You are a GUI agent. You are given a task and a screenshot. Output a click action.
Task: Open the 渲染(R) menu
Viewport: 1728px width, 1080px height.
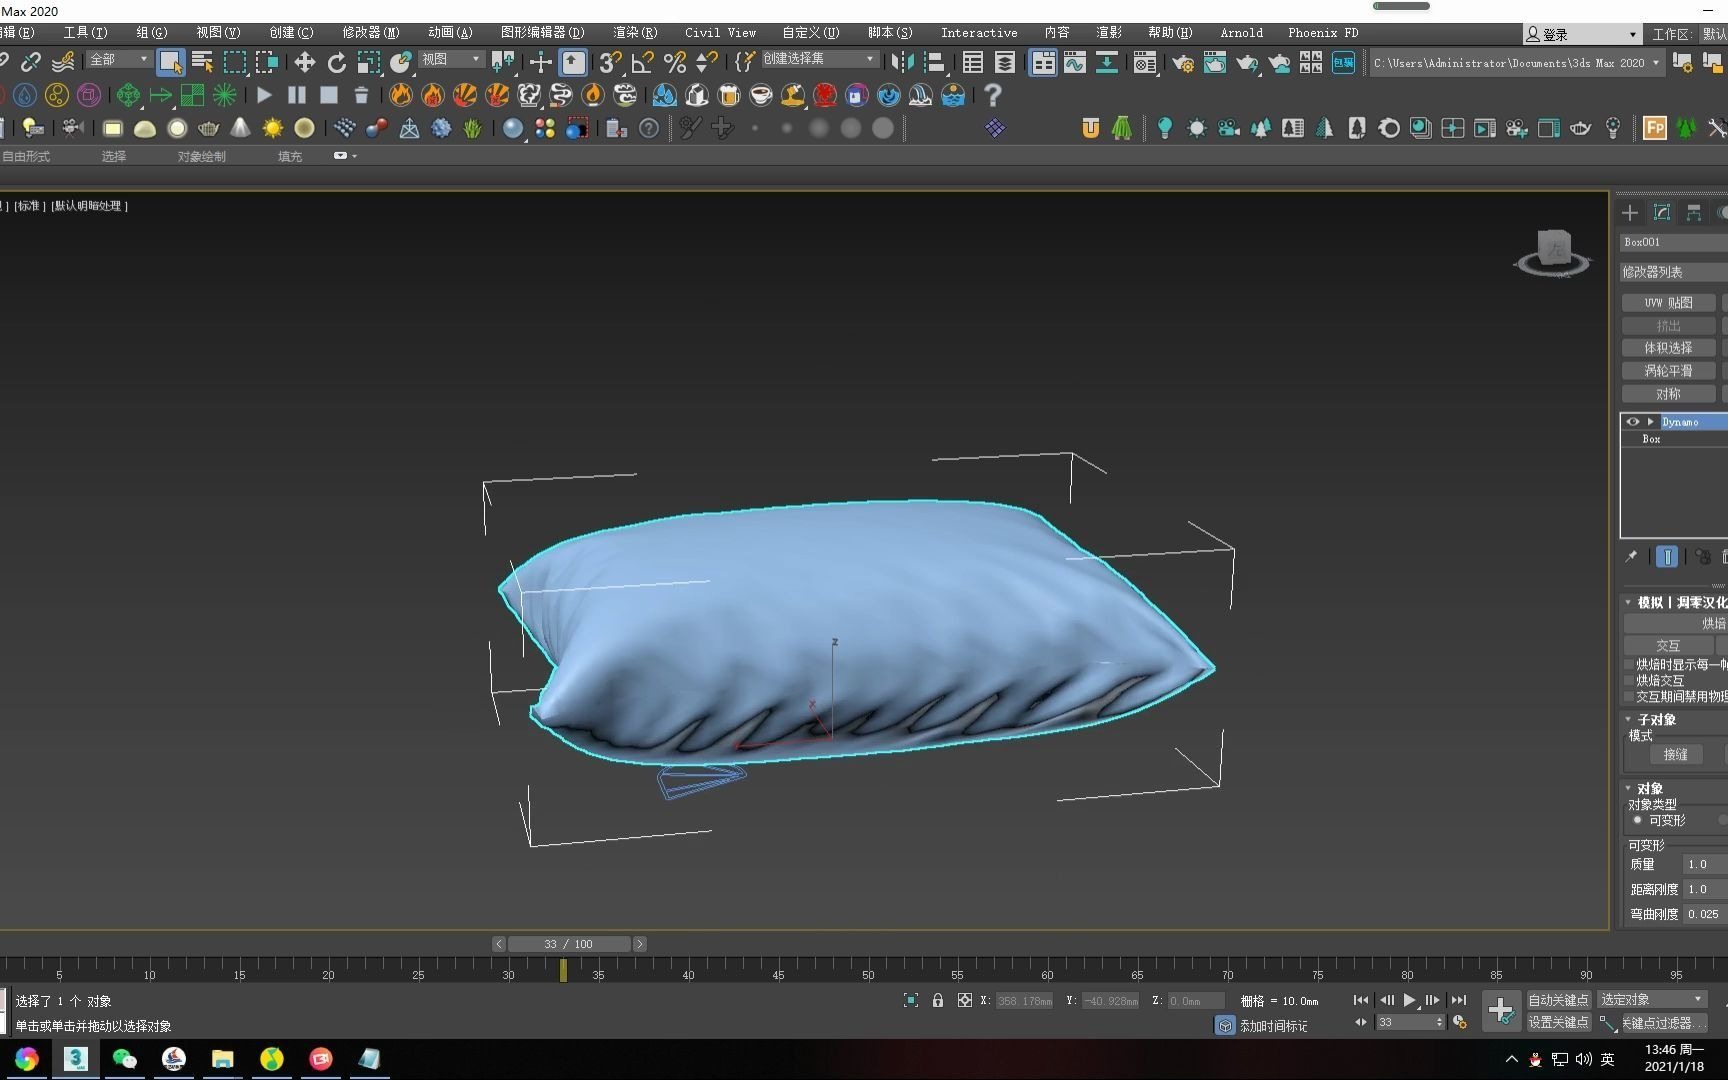click(635, 33)
